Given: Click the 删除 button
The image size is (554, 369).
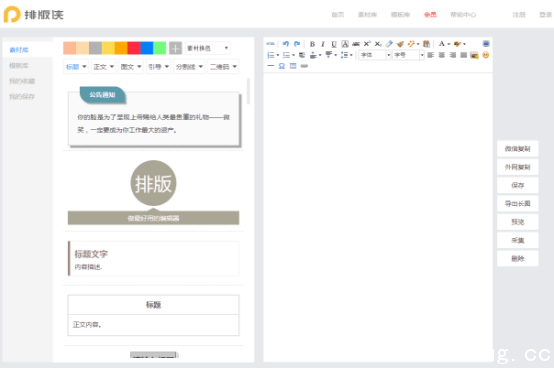Looking at the screenshot, I should (518, 259).
